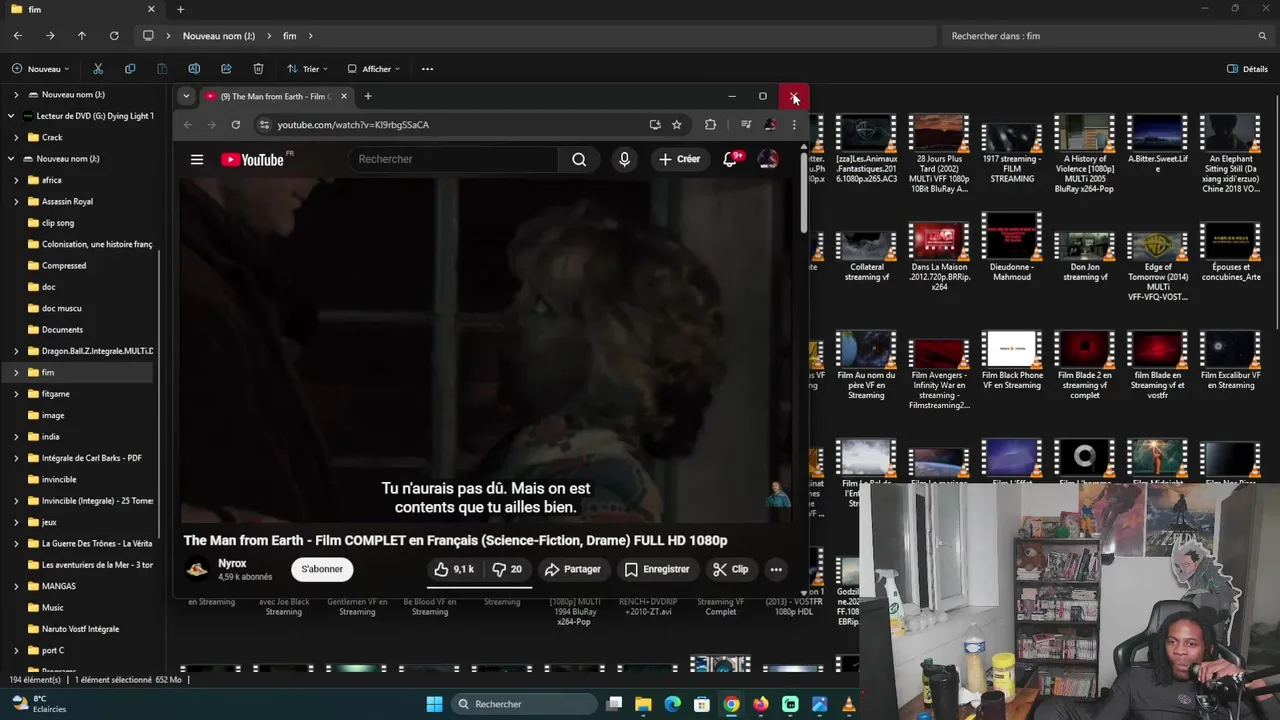The width and height of the screenshot is (1280, 720).
Task: Open Windows Start menu
Action: point(434,704)
